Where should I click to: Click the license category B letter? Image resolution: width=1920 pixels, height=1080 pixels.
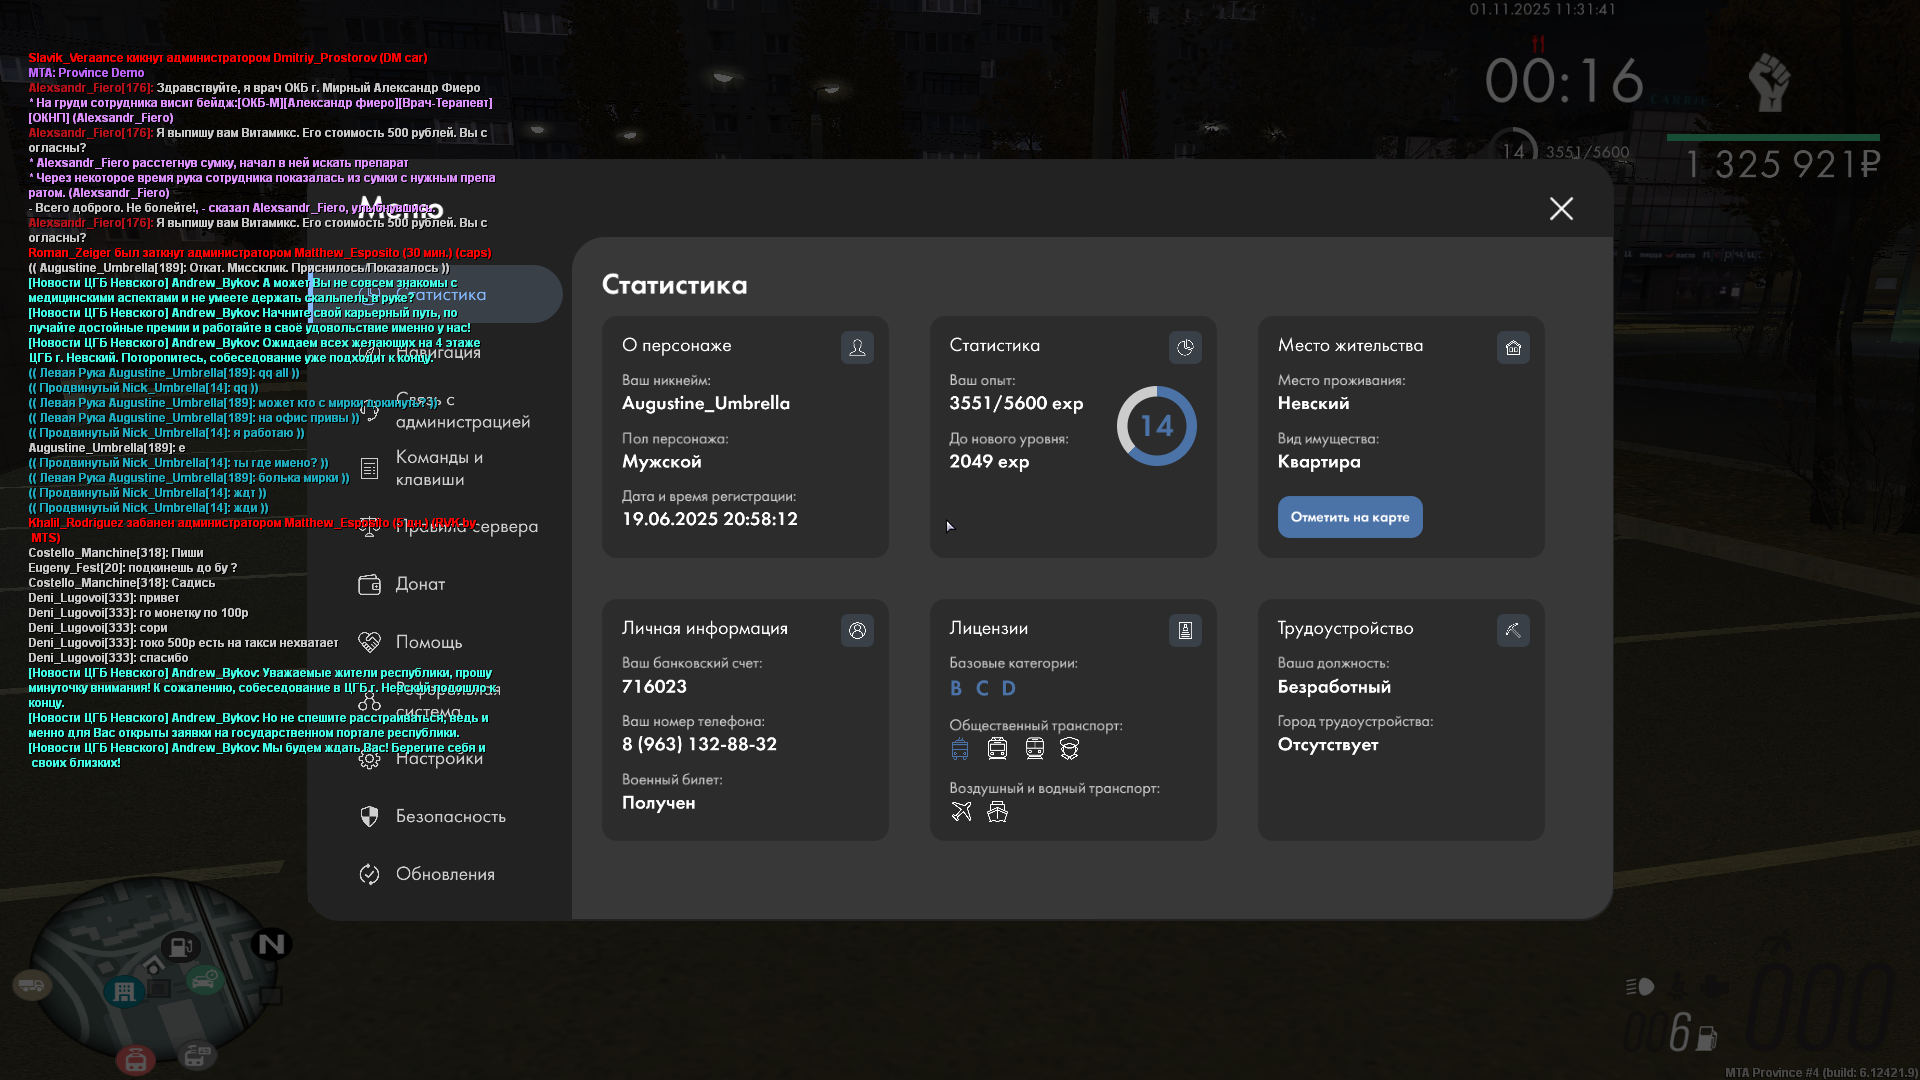click(956, 688)
